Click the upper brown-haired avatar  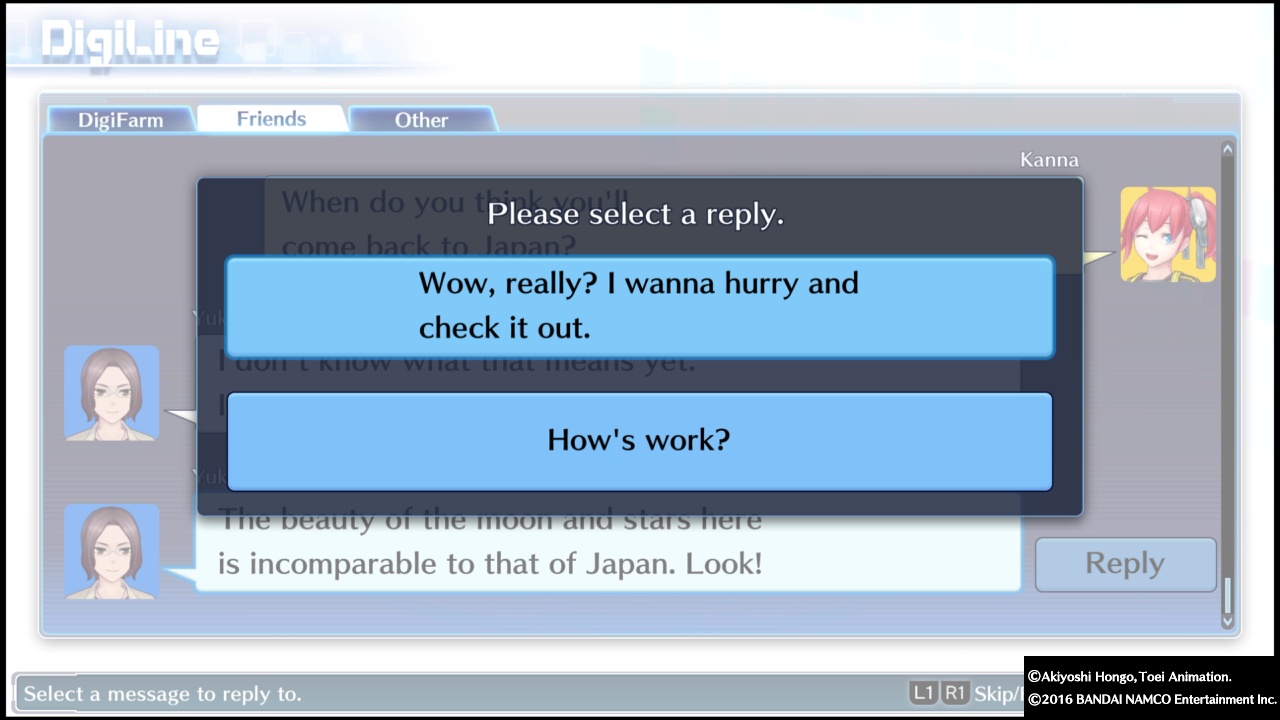pos(112,393)
